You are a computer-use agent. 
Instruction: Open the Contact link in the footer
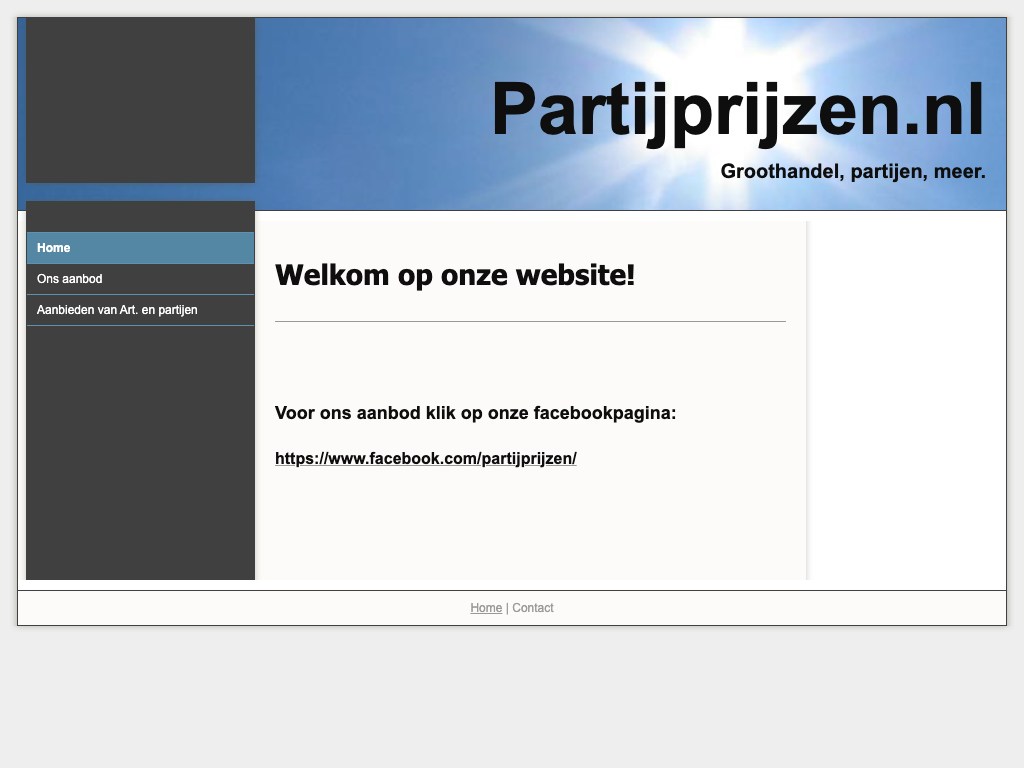[x=533, y=608]
